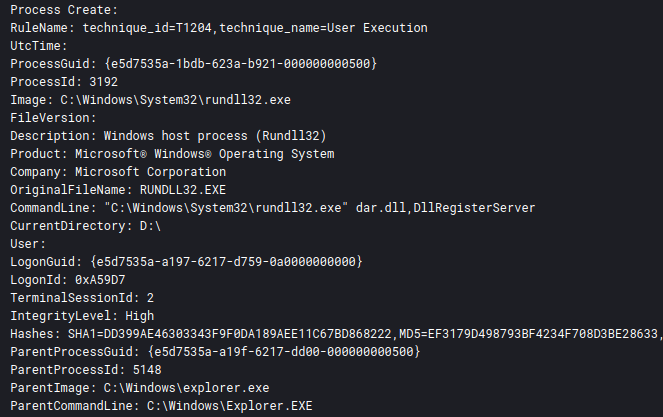Click TerminalSessionId value 2
Viewport: 663px width, 417px height.
pyautogui.click(x=151, y=298)
